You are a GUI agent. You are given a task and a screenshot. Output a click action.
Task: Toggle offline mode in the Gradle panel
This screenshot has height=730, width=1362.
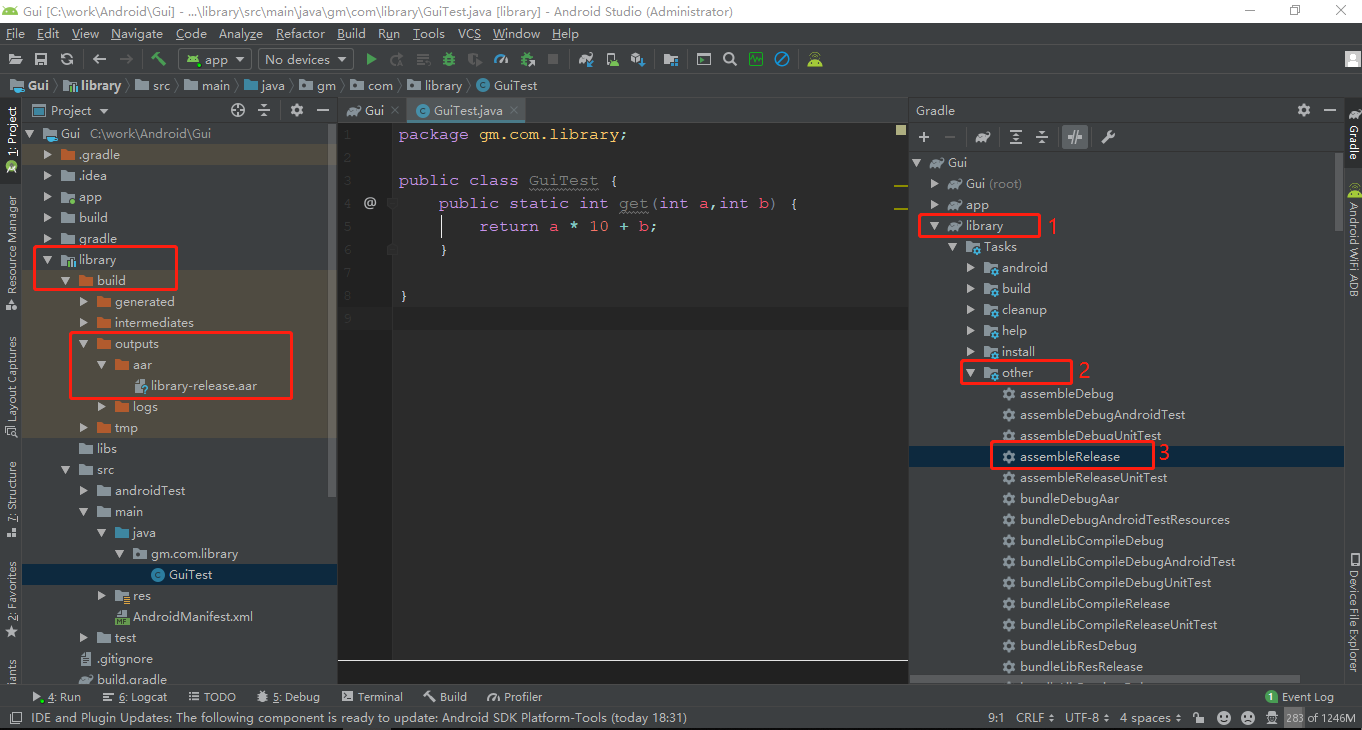coord(1075,137)
